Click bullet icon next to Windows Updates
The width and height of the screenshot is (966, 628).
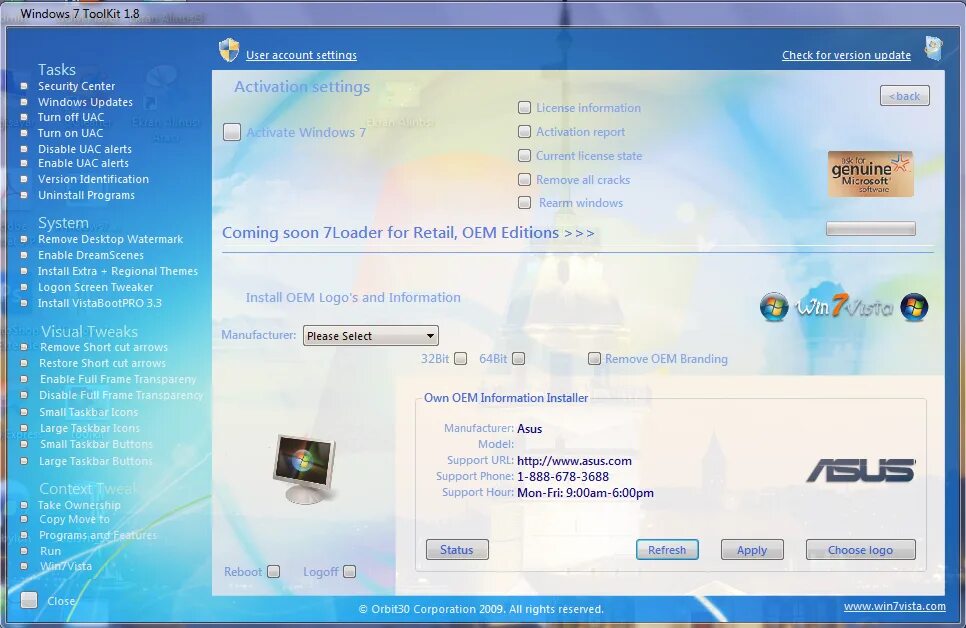(x=24, y=102)
